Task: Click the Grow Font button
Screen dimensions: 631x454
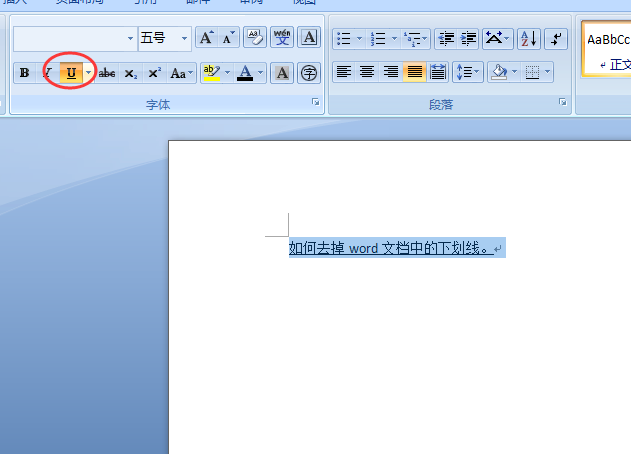Action: click(206, 38)
